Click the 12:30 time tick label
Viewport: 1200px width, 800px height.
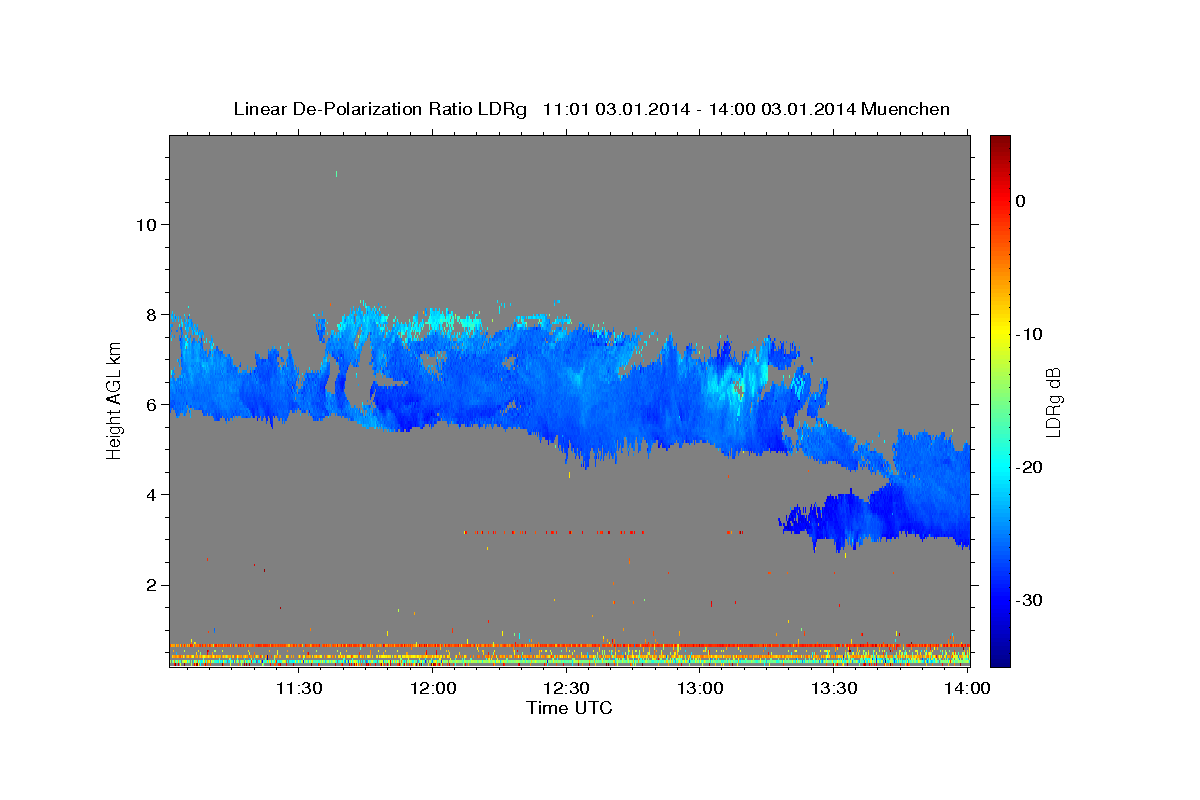coord(566,688)
